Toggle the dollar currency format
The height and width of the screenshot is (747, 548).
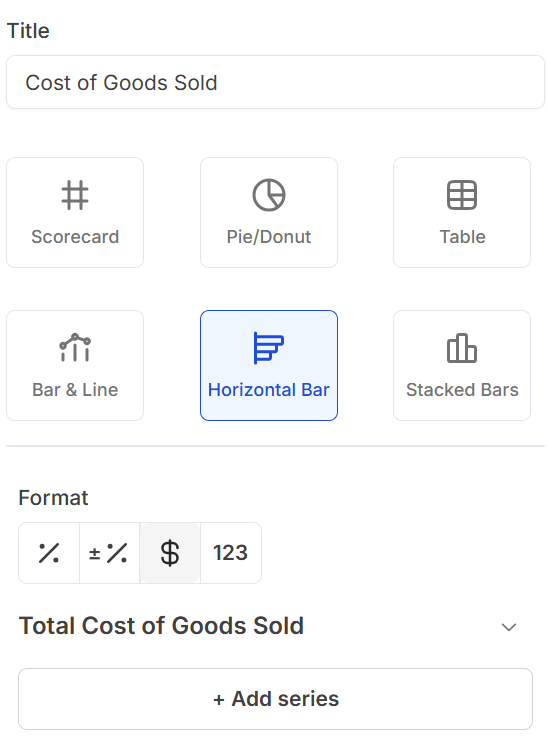170,553
